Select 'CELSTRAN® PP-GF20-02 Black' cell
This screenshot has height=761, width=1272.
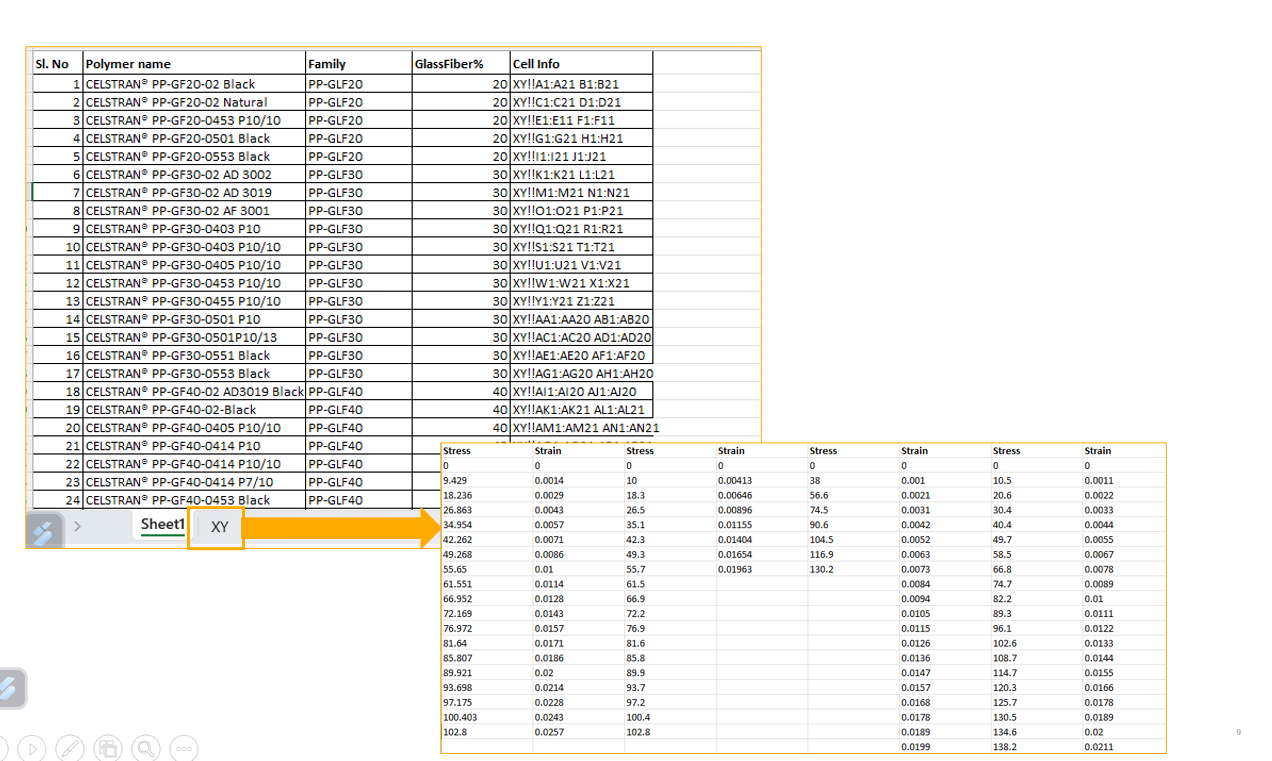point(194,84)
